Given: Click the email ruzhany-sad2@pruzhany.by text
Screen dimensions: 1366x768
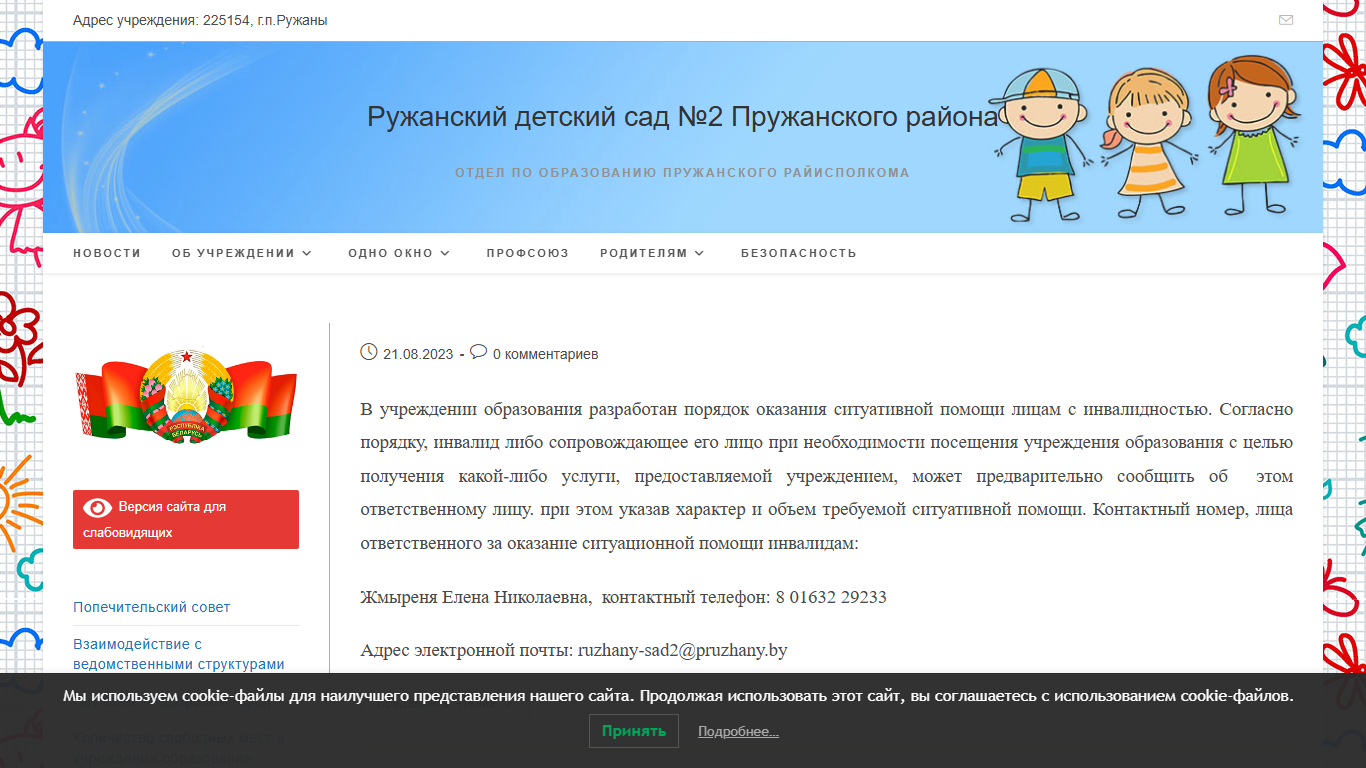Looking at the screenshot, I should pyautogui.click(x=683, y=650).
